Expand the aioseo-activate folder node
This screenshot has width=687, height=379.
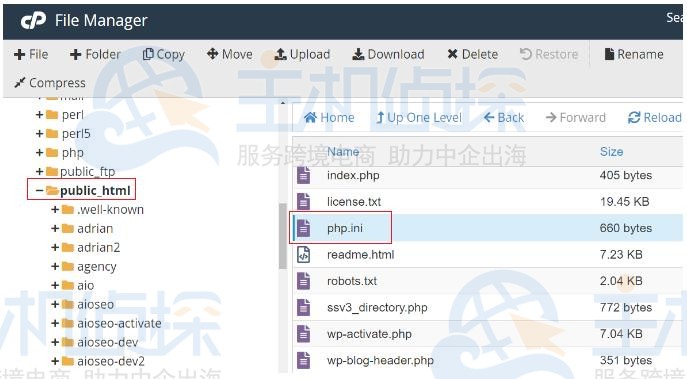point(55,323)
